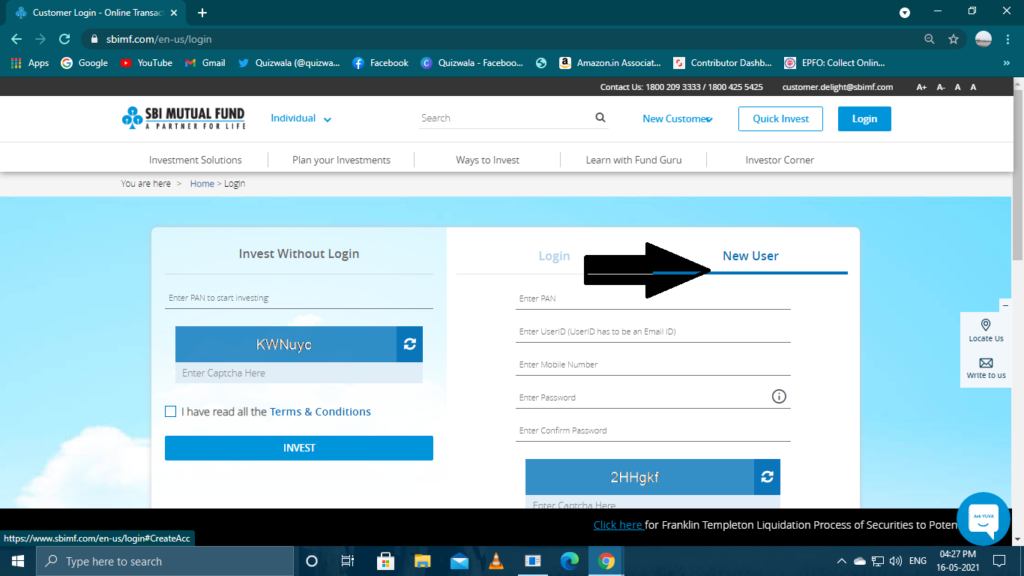This screenshot has height=576, width=1024.
Task: Open the Learn with Fund Guru menu
Action: (633, 160)
